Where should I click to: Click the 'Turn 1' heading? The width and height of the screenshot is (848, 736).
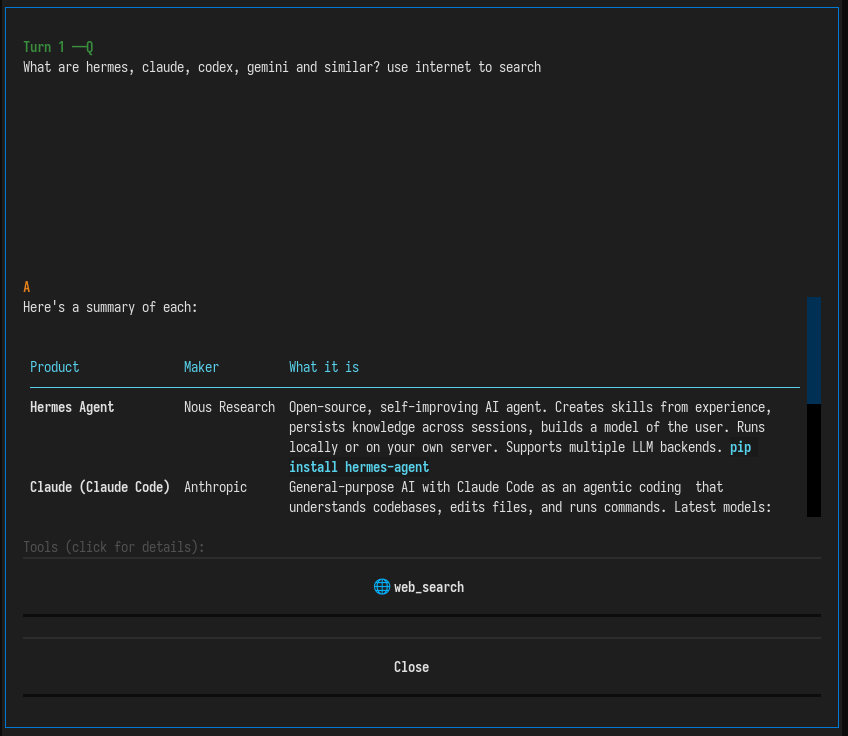pyautogui.click(x=44, y=47)
